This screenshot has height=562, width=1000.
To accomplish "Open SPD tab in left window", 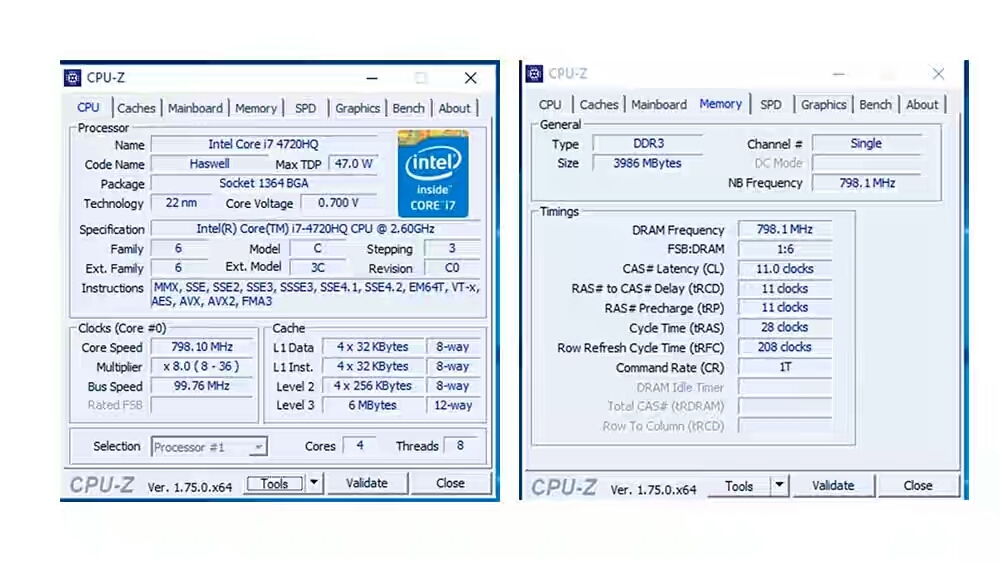I will coord(305,108).
